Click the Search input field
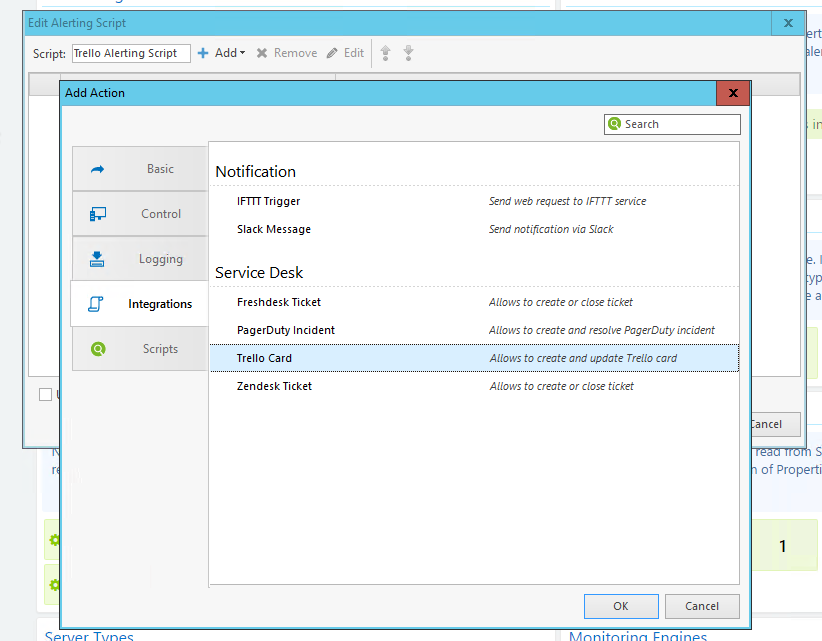 click(x=672, y=124)
